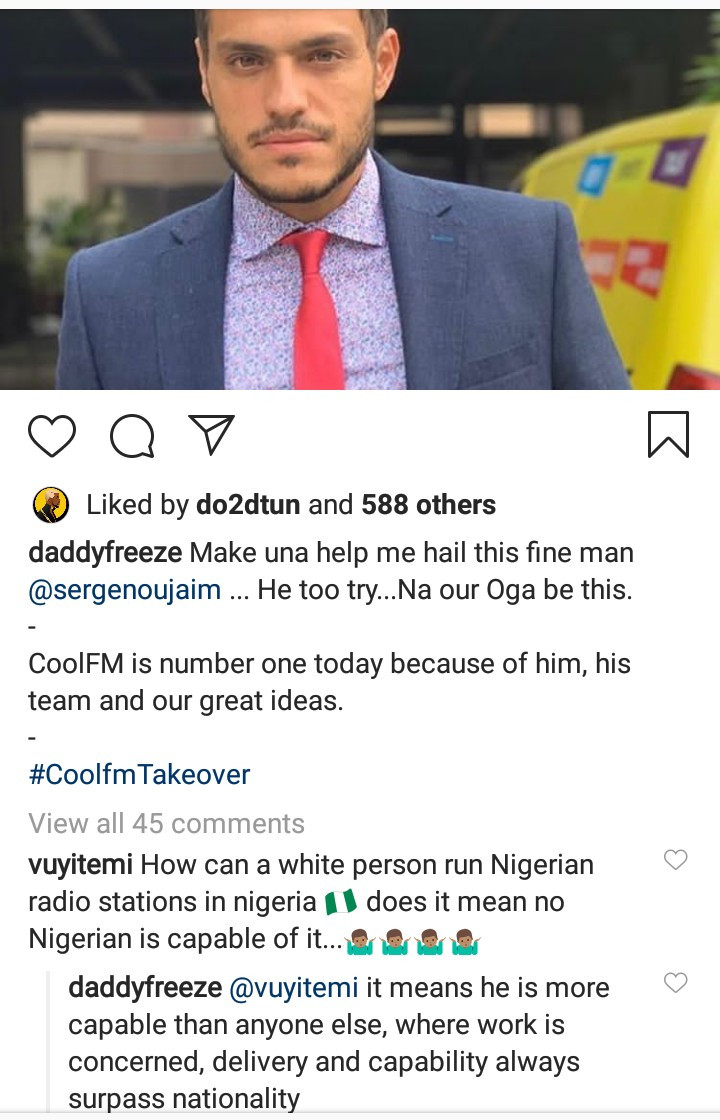Share post via paper plane icon
This screenshot has width=720, height=1120.
[x=211, y=435]
